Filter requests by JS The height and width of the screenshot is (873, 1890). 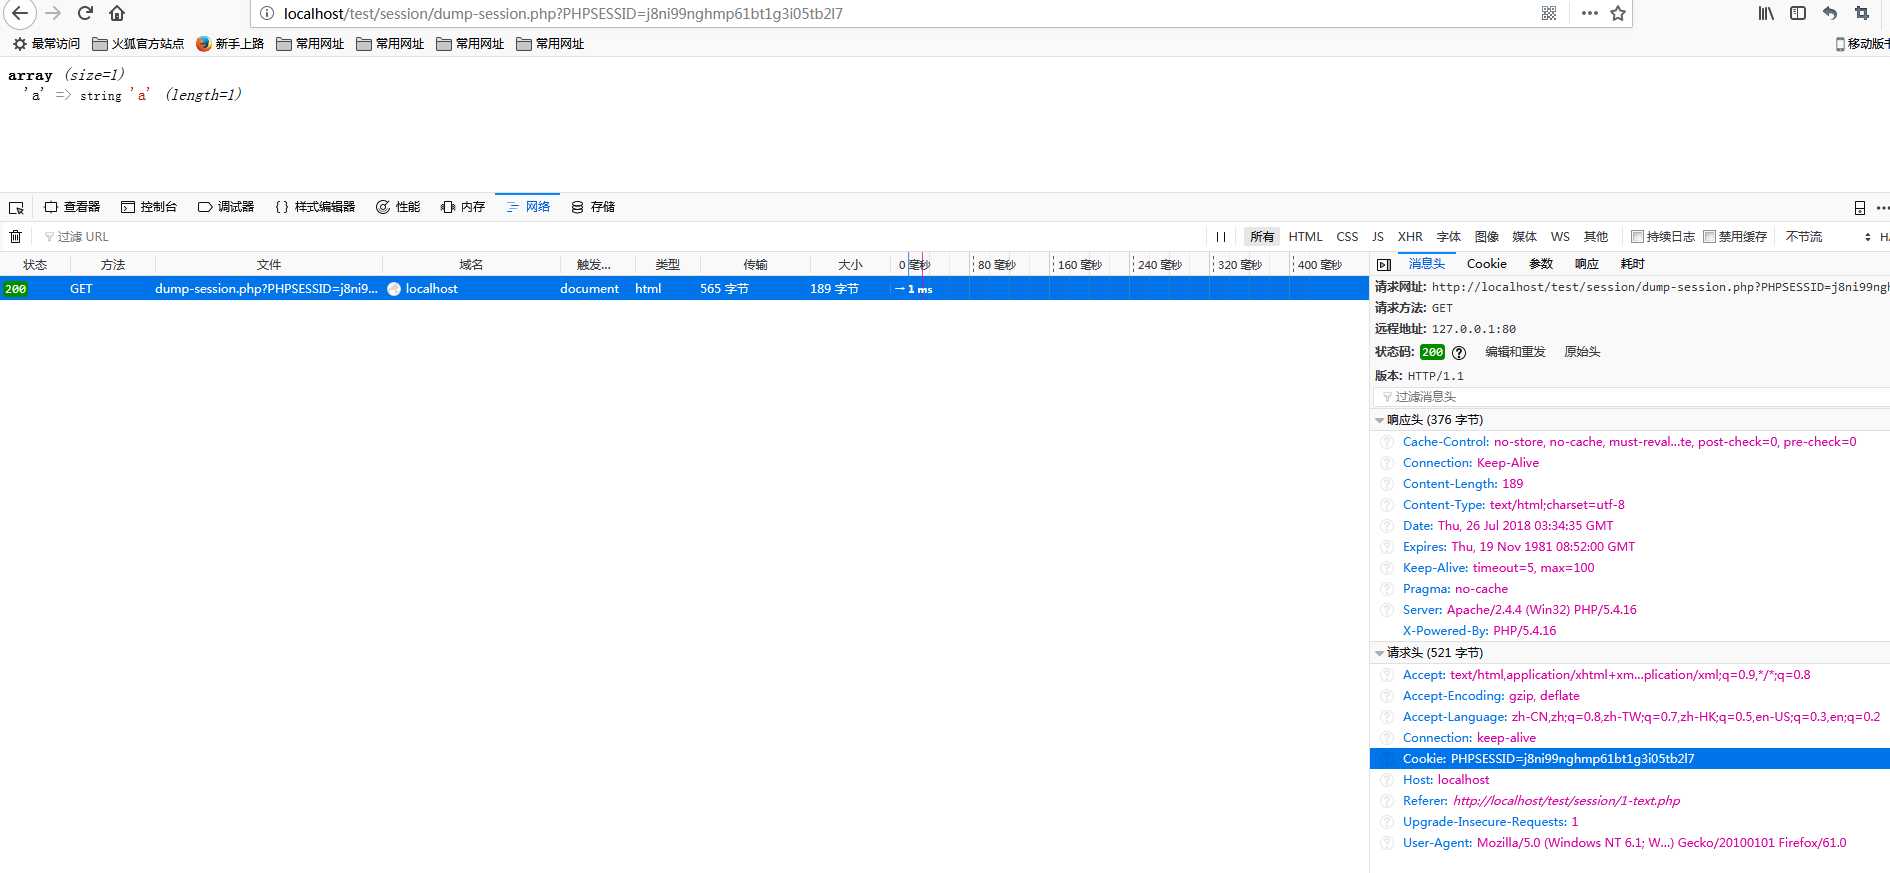[x=1378, y=236]
